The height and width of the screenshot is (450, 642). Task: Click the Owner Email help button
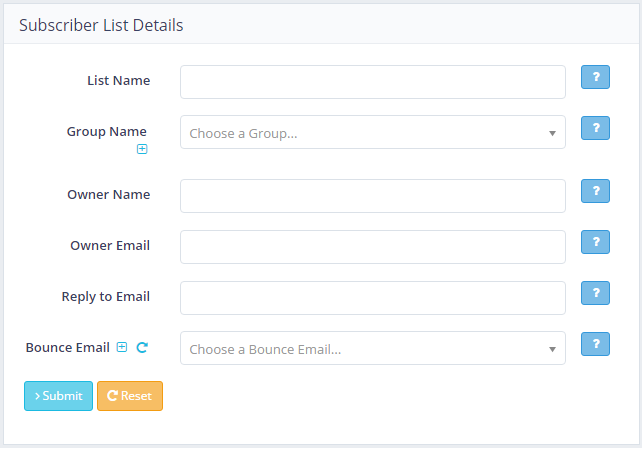click(x=595, y=243)
